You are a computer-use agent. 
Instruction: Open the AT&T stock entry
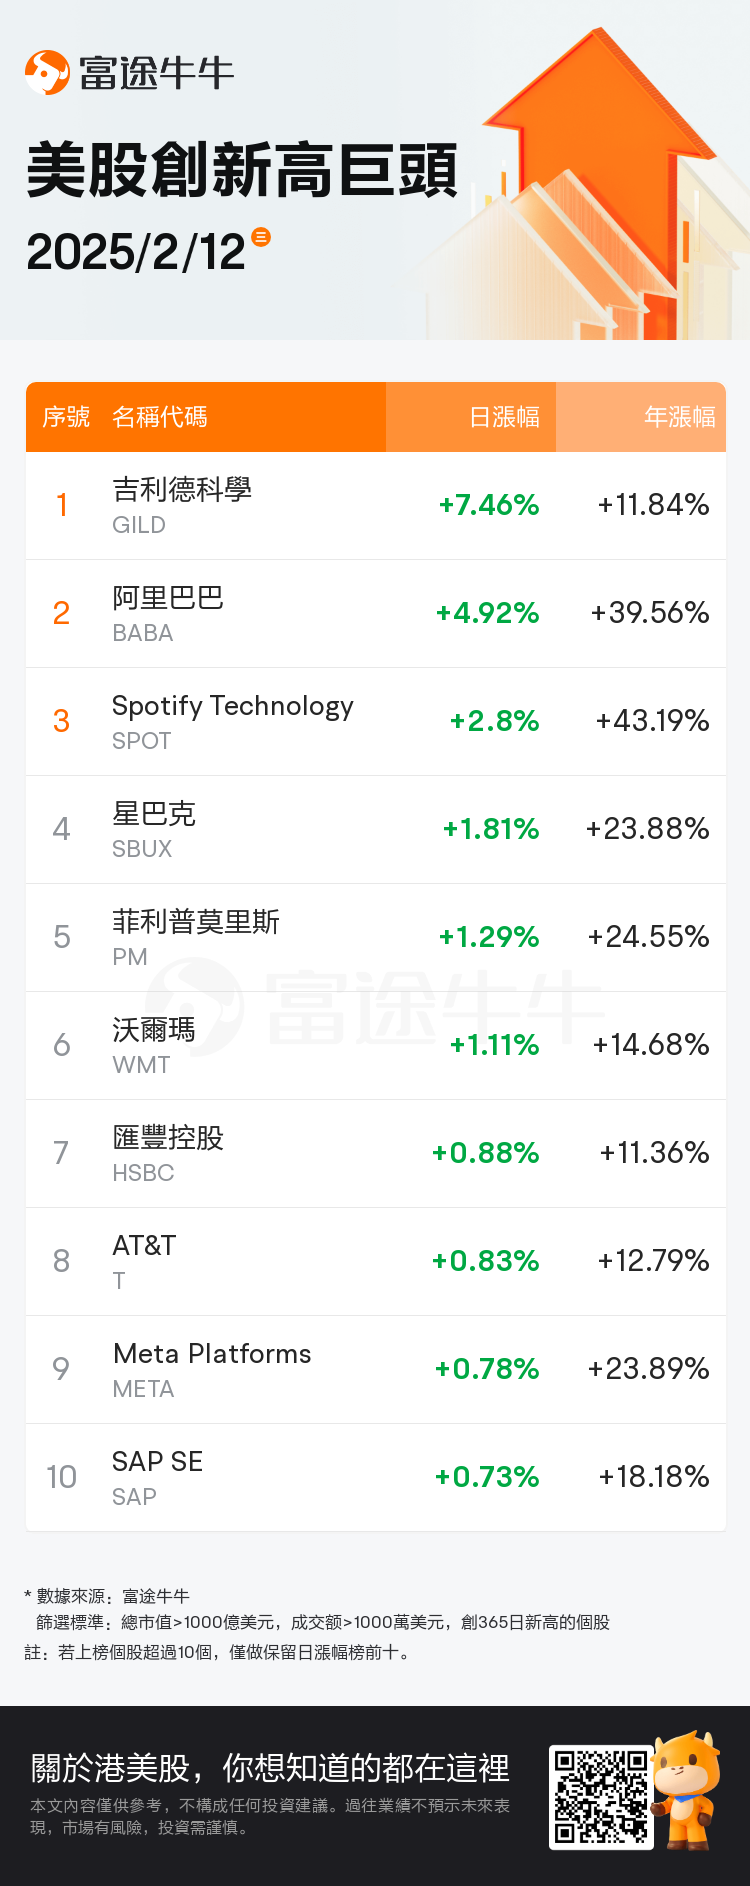point(376,1262)
